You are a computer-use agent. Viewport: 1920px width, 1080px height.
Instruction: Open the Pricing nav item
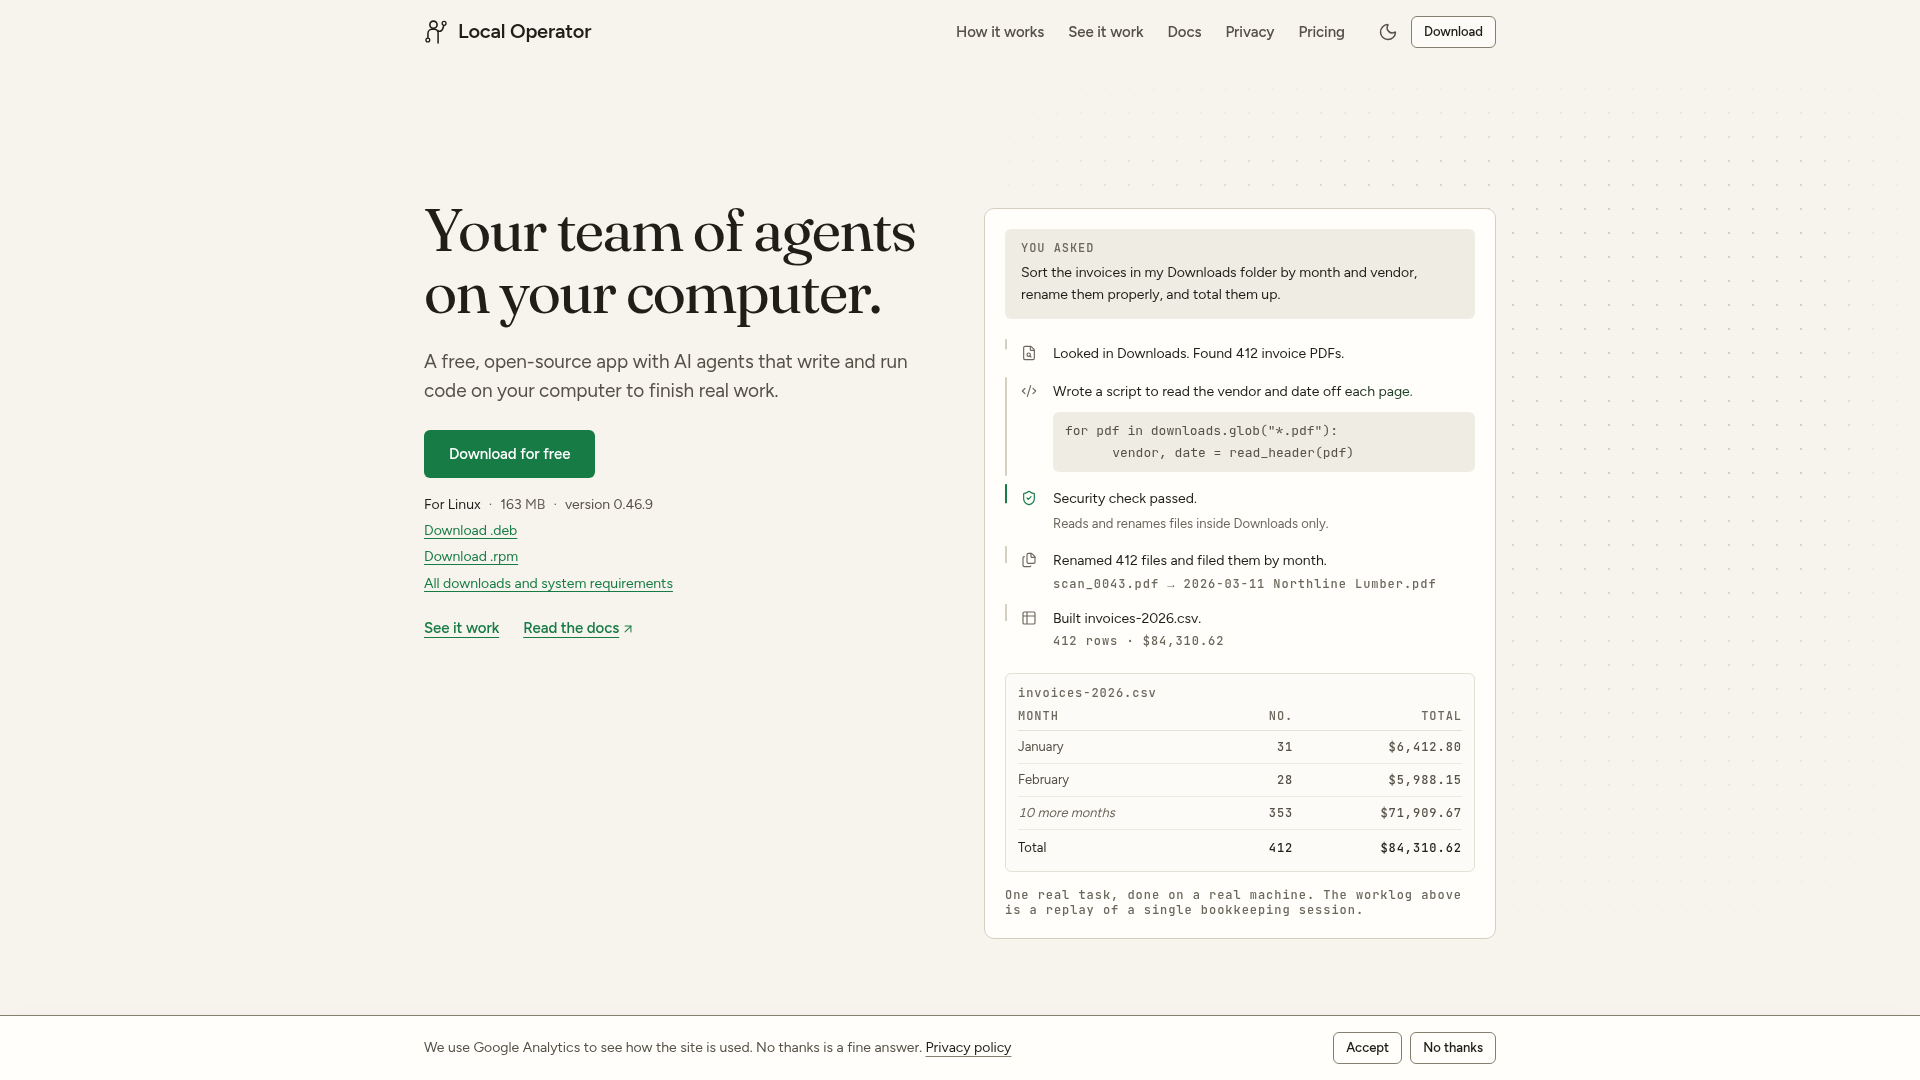coord(1321,32)
